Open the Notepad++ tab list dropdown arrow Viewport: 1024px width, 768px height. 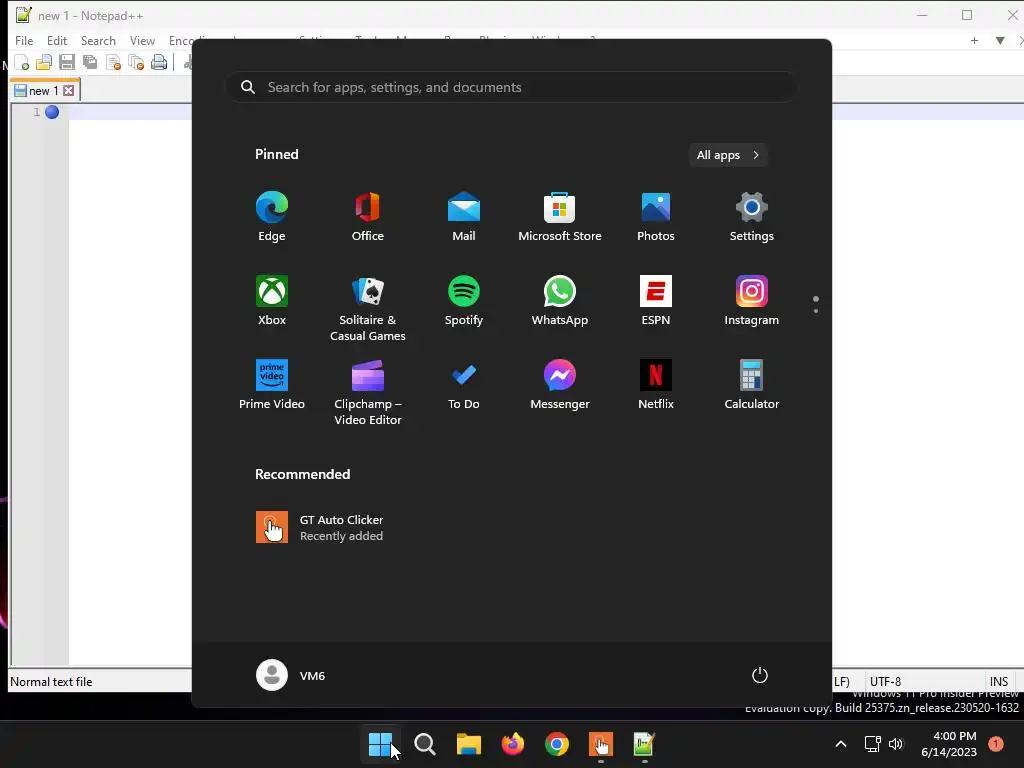point(1000,40)
